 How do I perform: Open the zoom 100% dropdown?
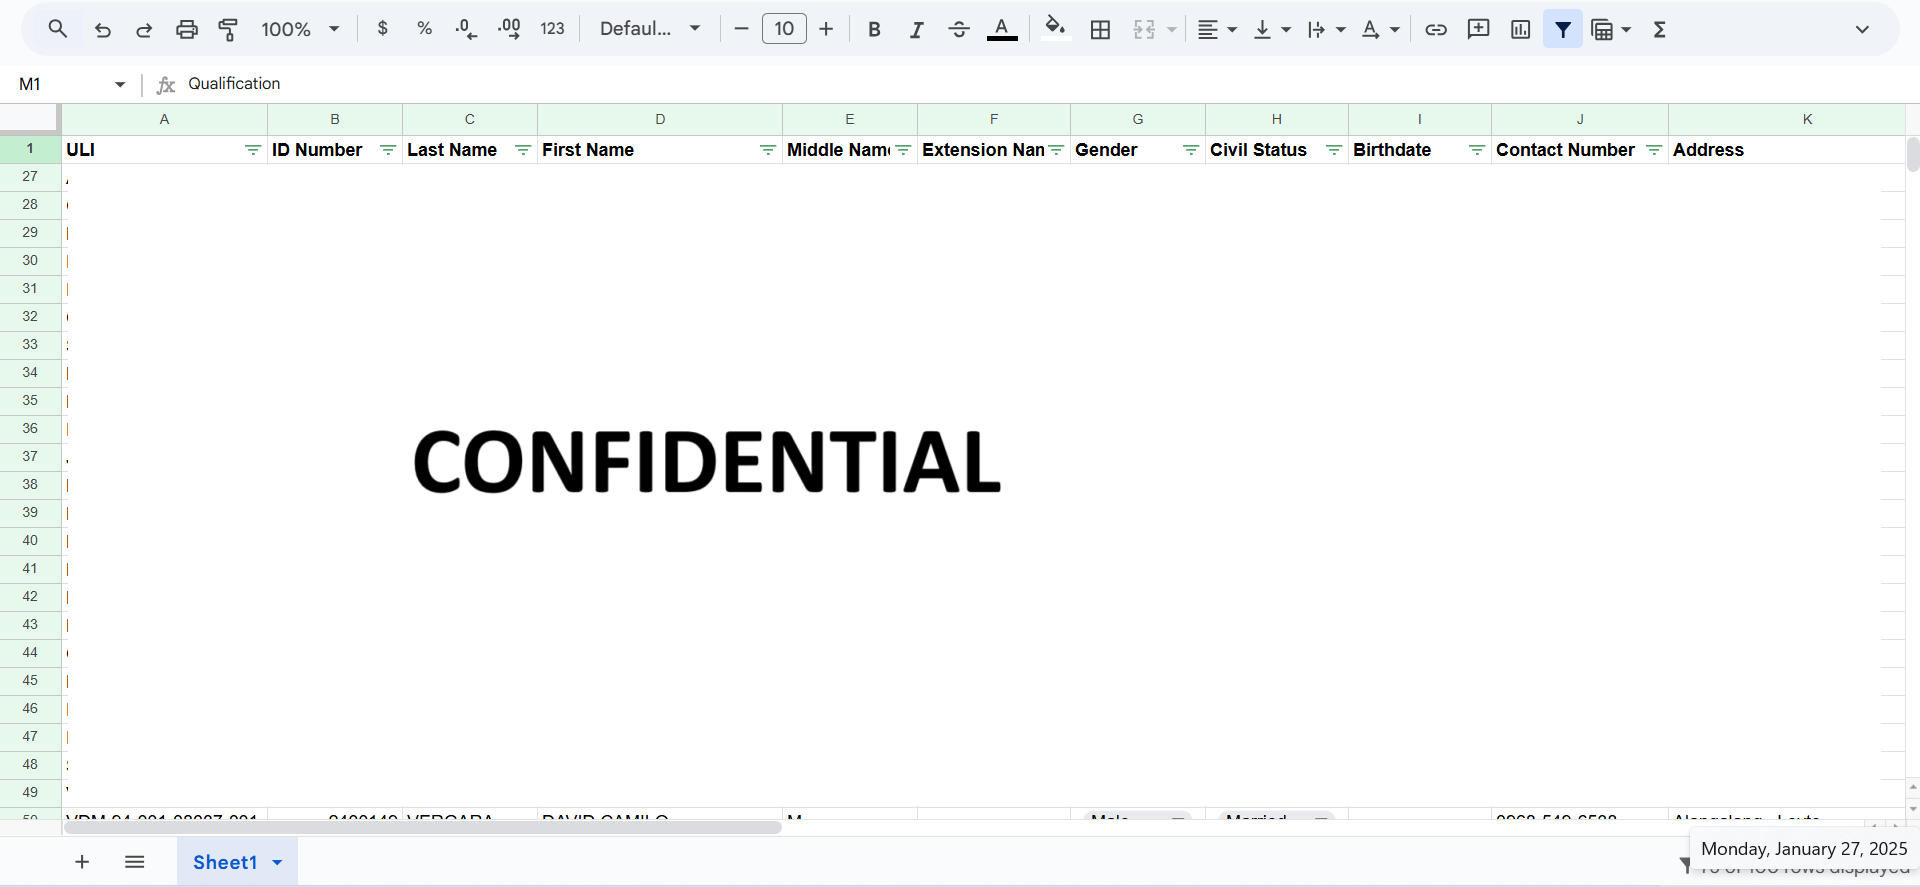(300, 29)
